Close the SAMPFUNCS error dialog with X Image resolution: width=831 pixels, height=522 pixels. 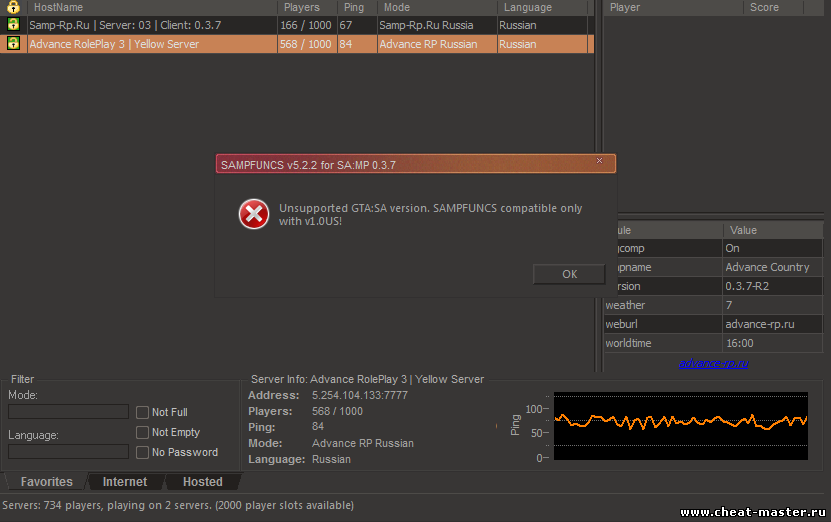[599, 160]
